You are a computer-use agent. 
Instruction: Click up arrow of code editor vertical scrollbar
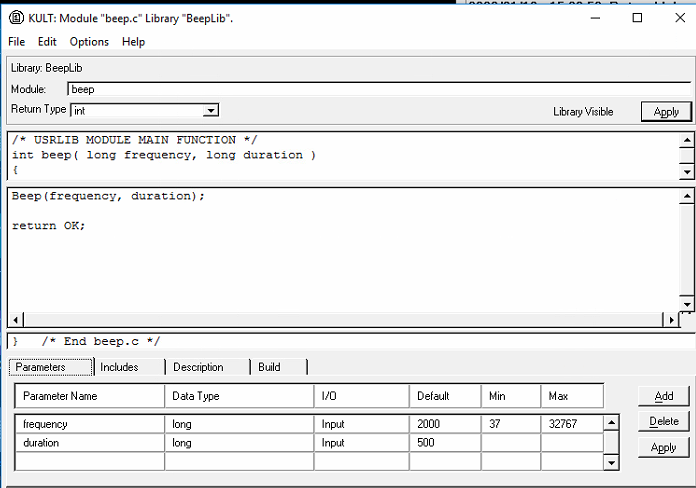687,196
